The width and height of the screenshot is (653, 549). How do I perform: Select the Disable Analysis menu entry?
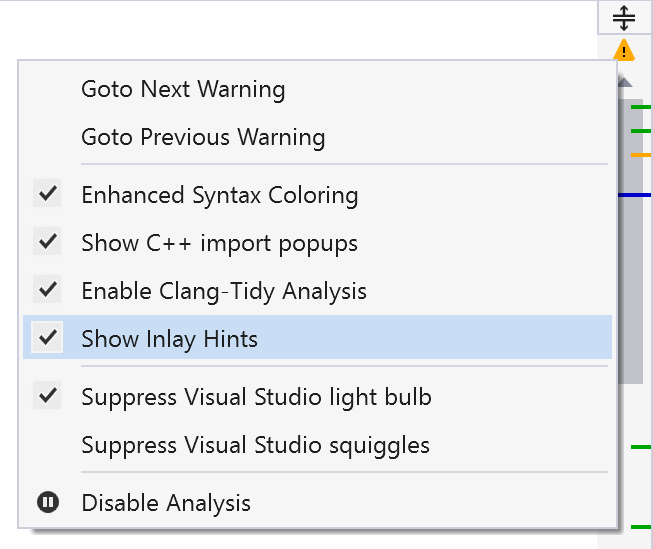[x=166, y=503]
